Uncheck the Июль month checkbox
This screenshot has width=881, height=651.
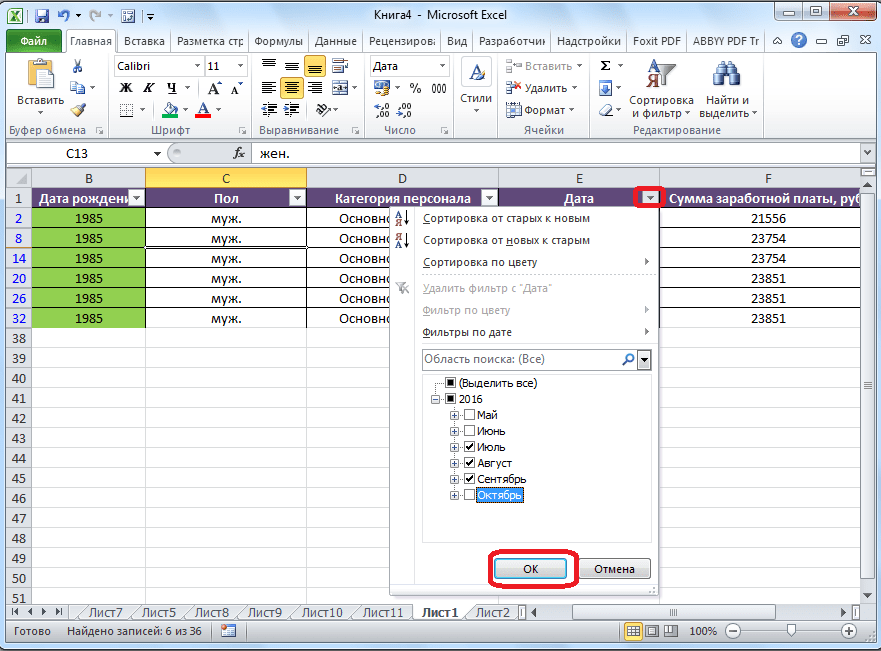tap(470, 447)
